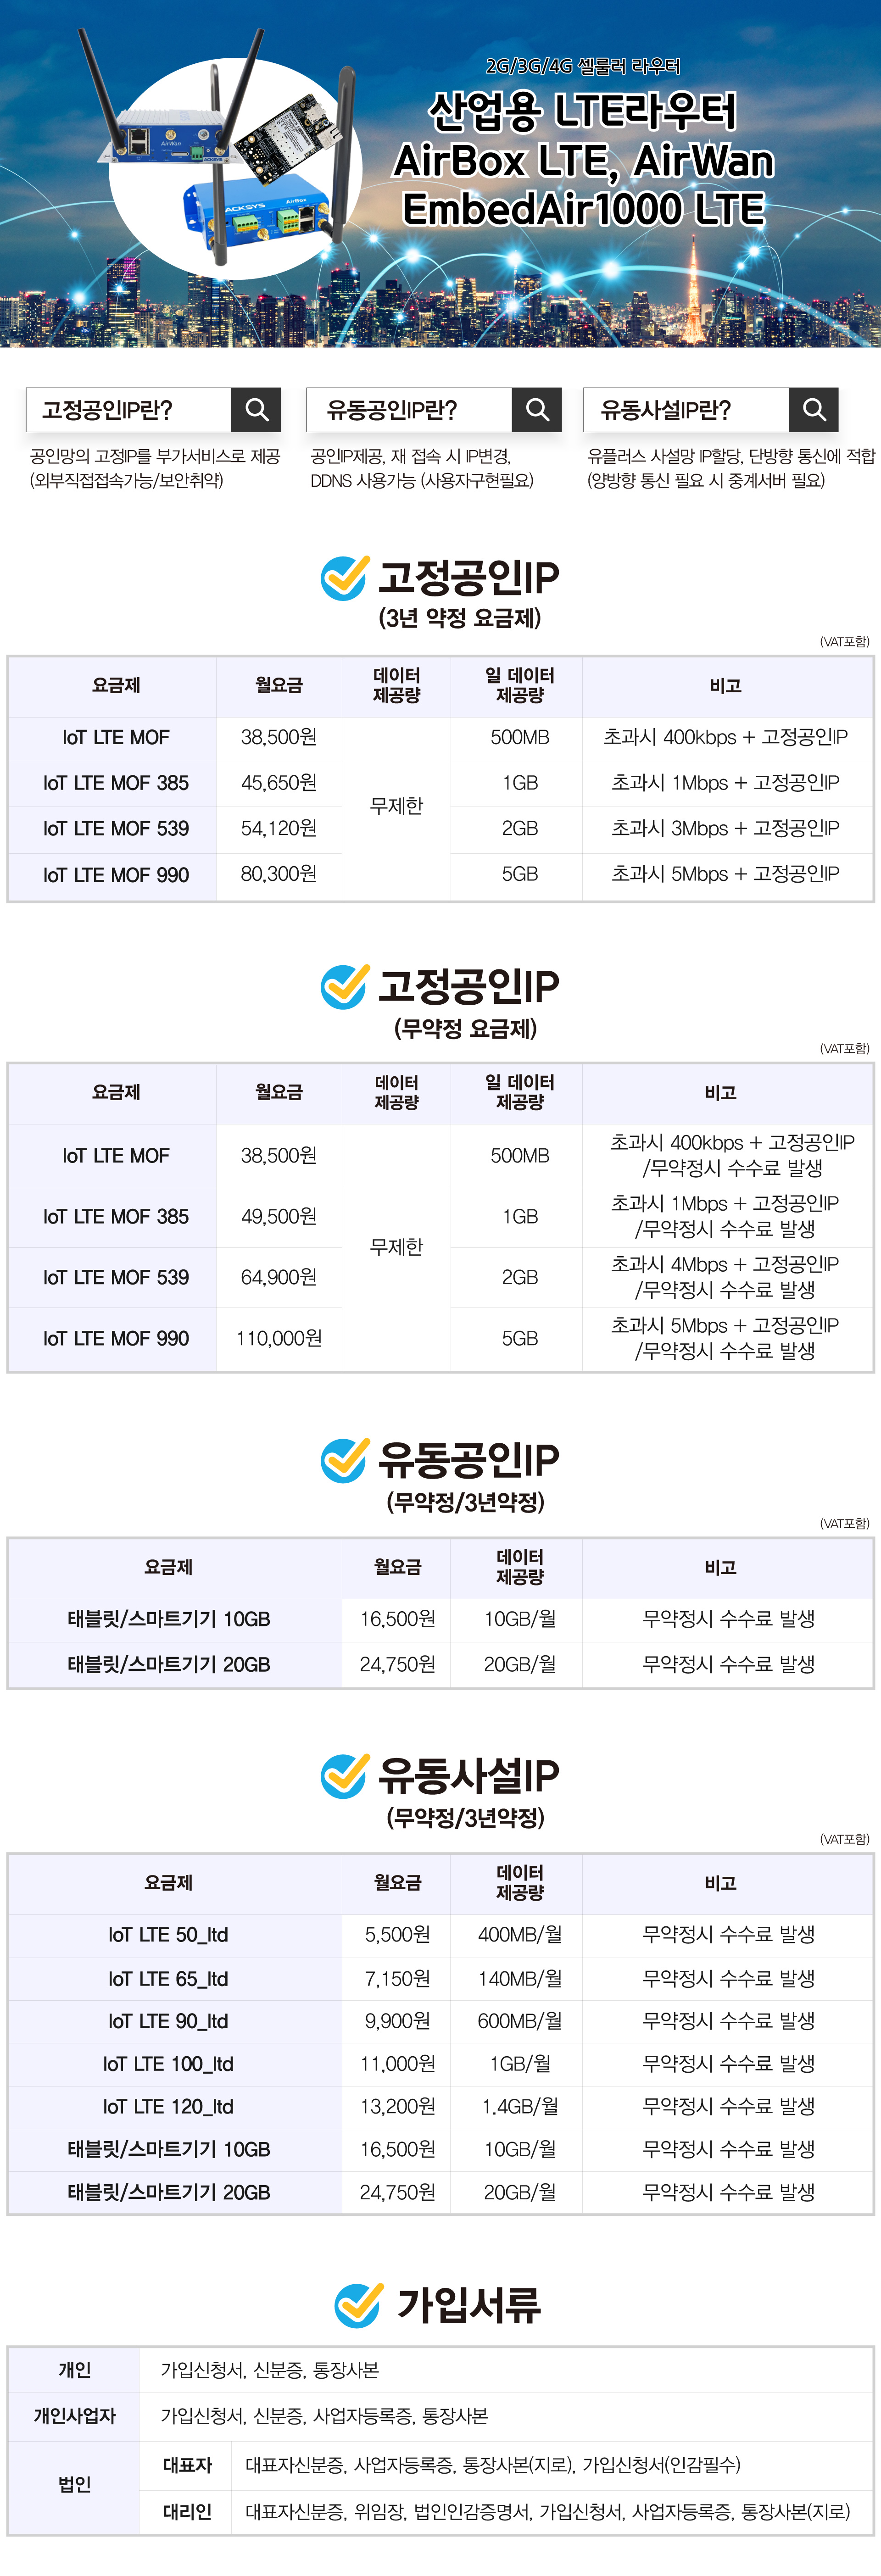This screenshot has height=2576, width=881.
Task: Click the 개인사업자 row in 가입서류 table
Action: pos(440,2416)
